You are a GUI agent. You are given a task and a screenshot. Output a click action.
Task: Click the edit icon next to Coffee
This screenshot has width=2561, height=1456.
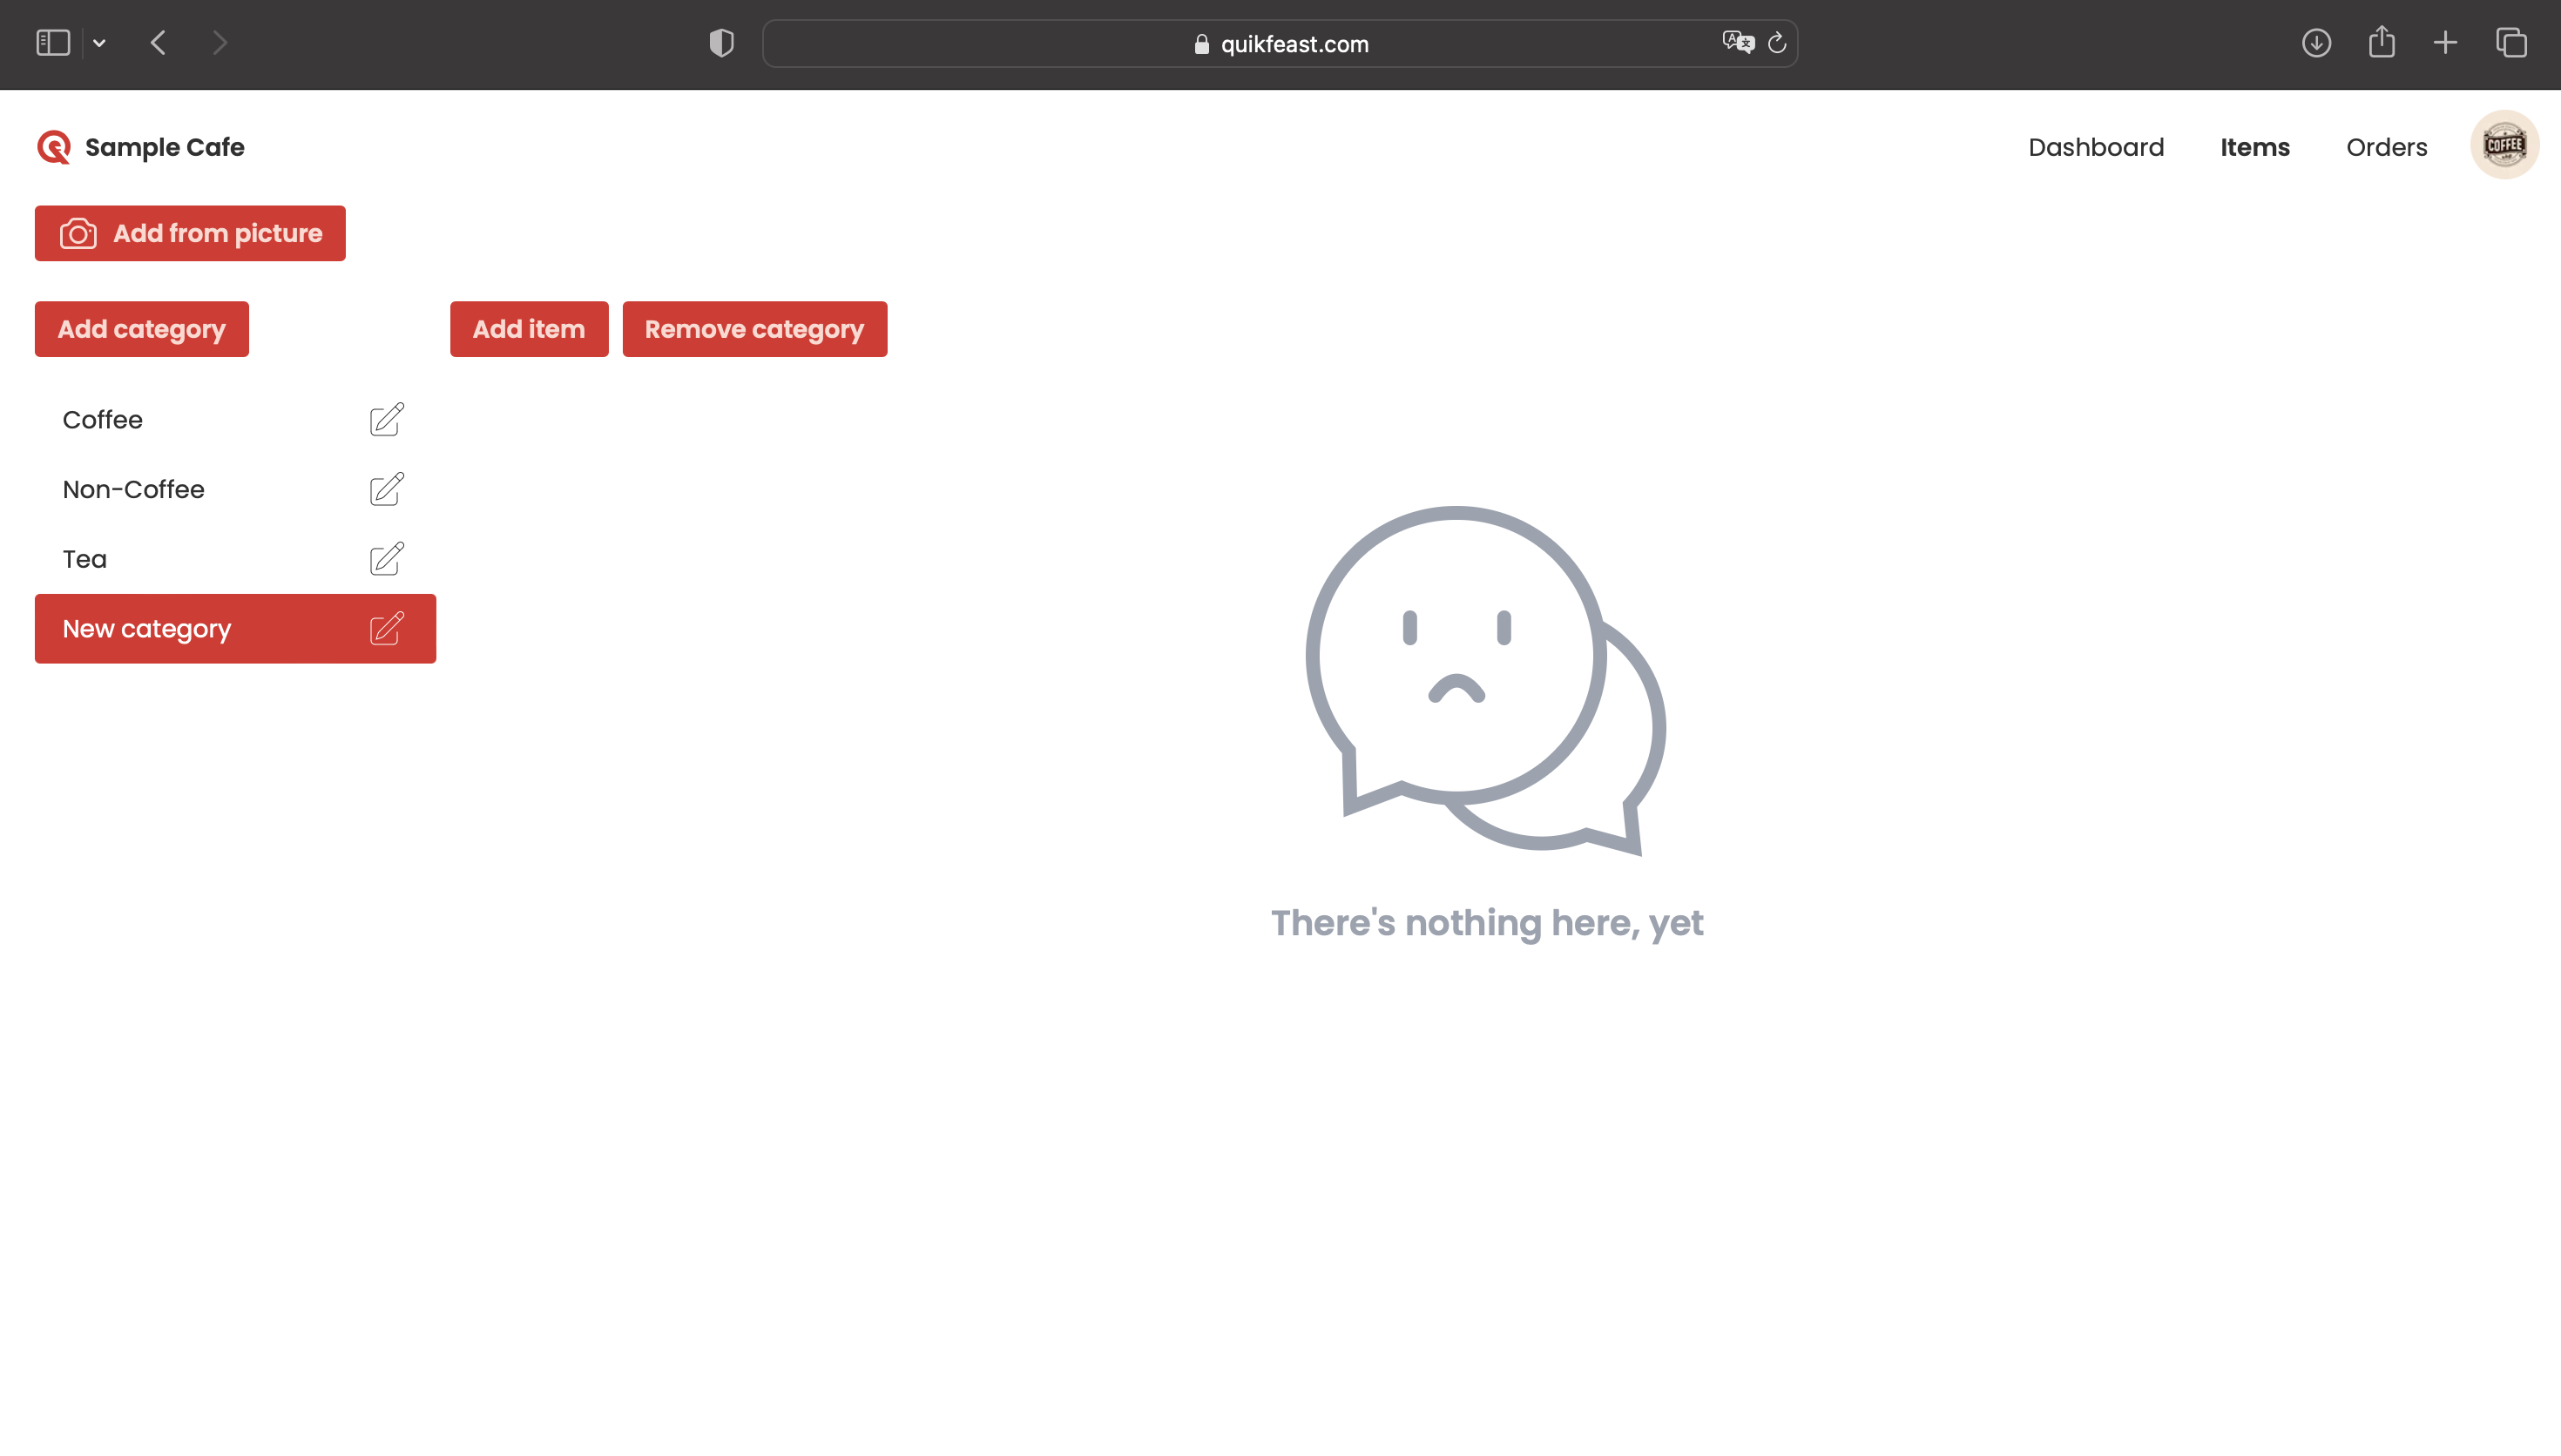point(385,419)
